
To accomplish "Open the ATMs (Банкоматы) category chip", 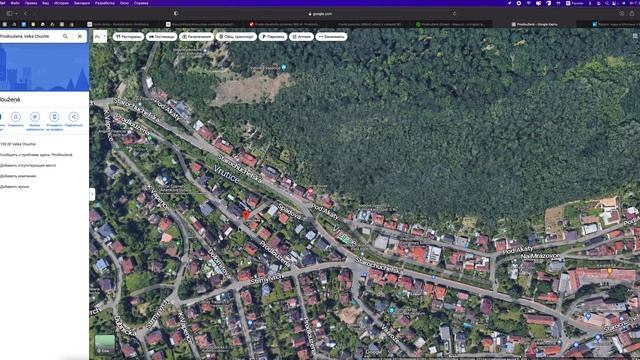I will (x=331, y=37).
